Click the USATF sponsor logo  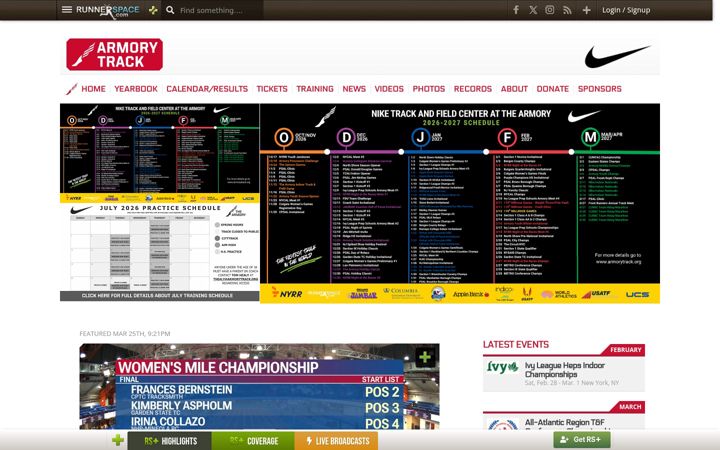point(596,294)
